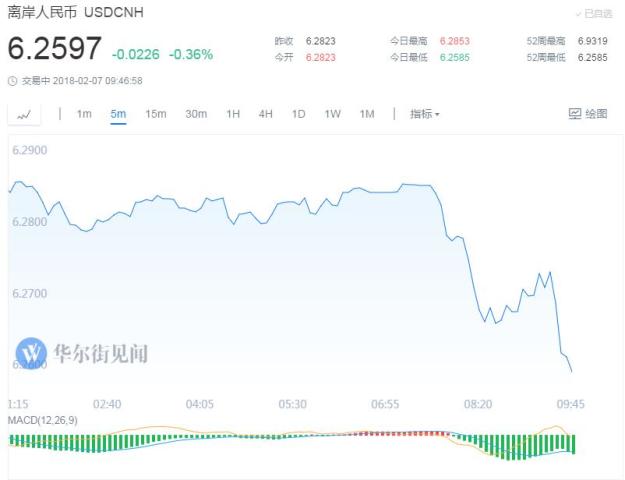The width and height of the screenshot is (625, 480).
Task: Switch to the 1D daily chart
Action: pyautogui.click(x=298, y=114)
